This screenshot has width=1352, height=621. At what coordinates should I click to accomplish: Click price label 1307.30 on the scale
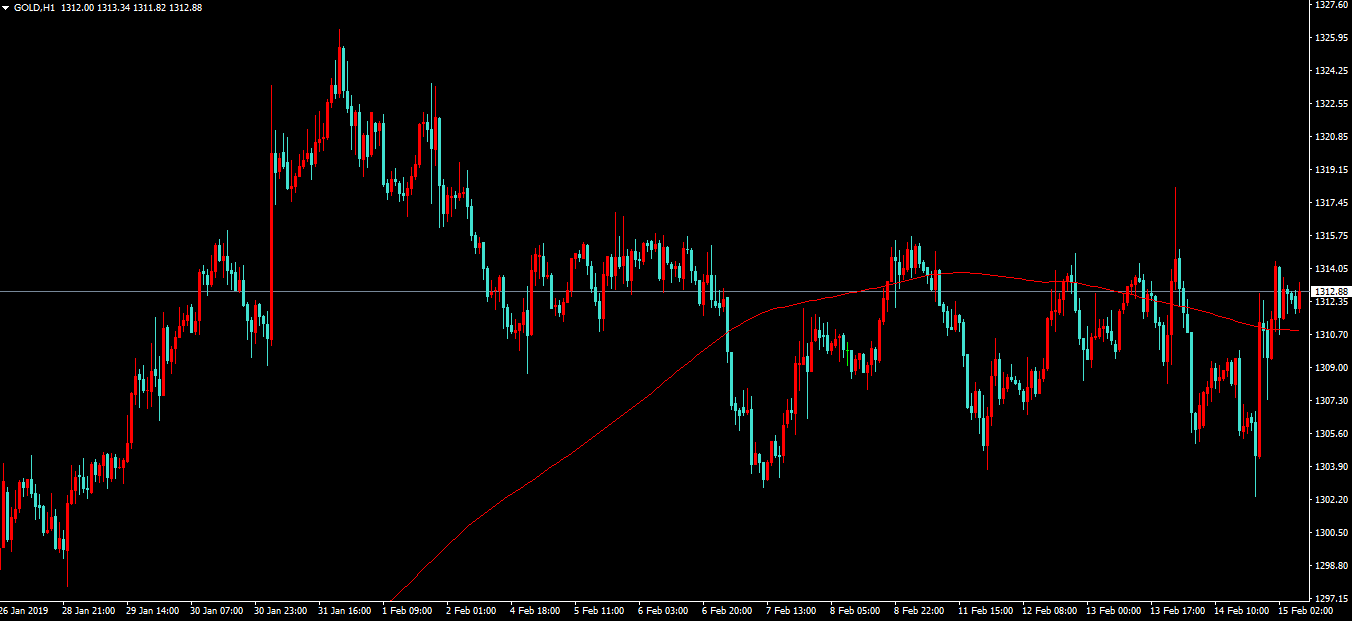point(1330,400)
